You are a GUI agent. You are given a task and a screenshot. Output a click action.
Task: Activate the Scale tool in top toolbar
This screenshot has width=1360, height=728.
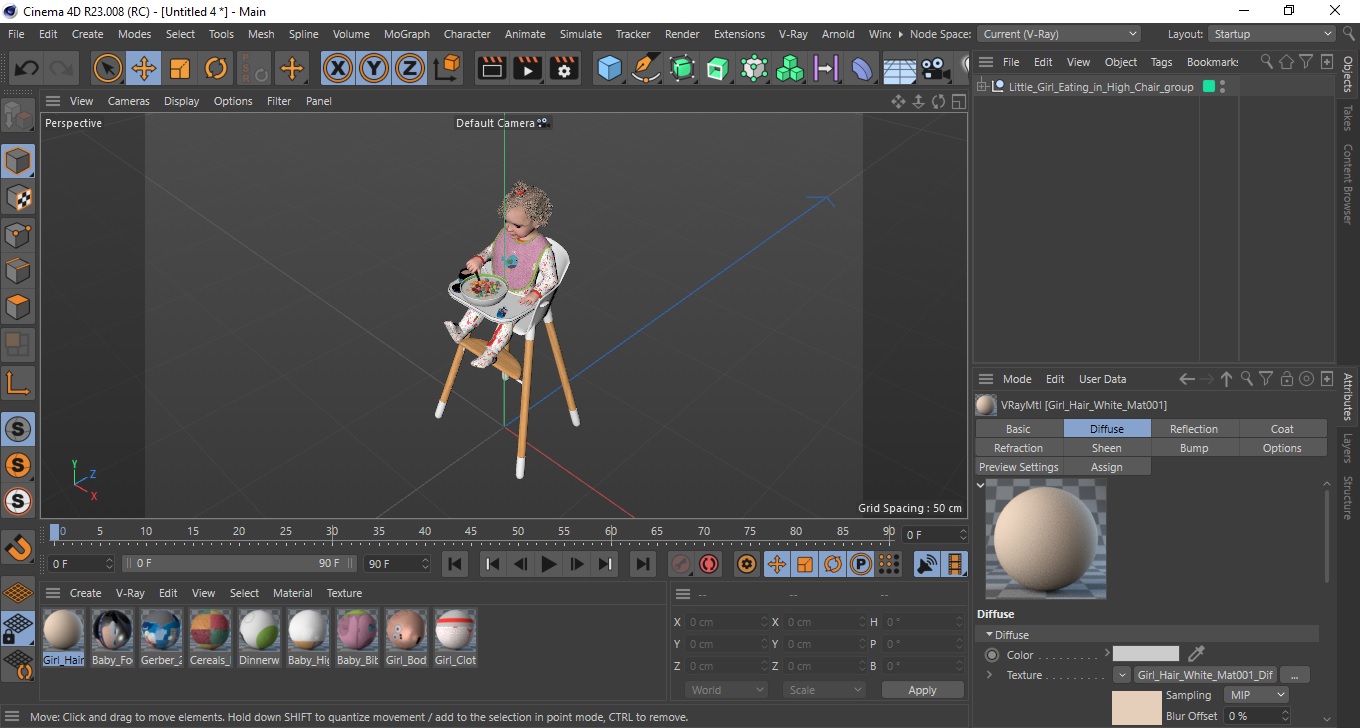180,69
